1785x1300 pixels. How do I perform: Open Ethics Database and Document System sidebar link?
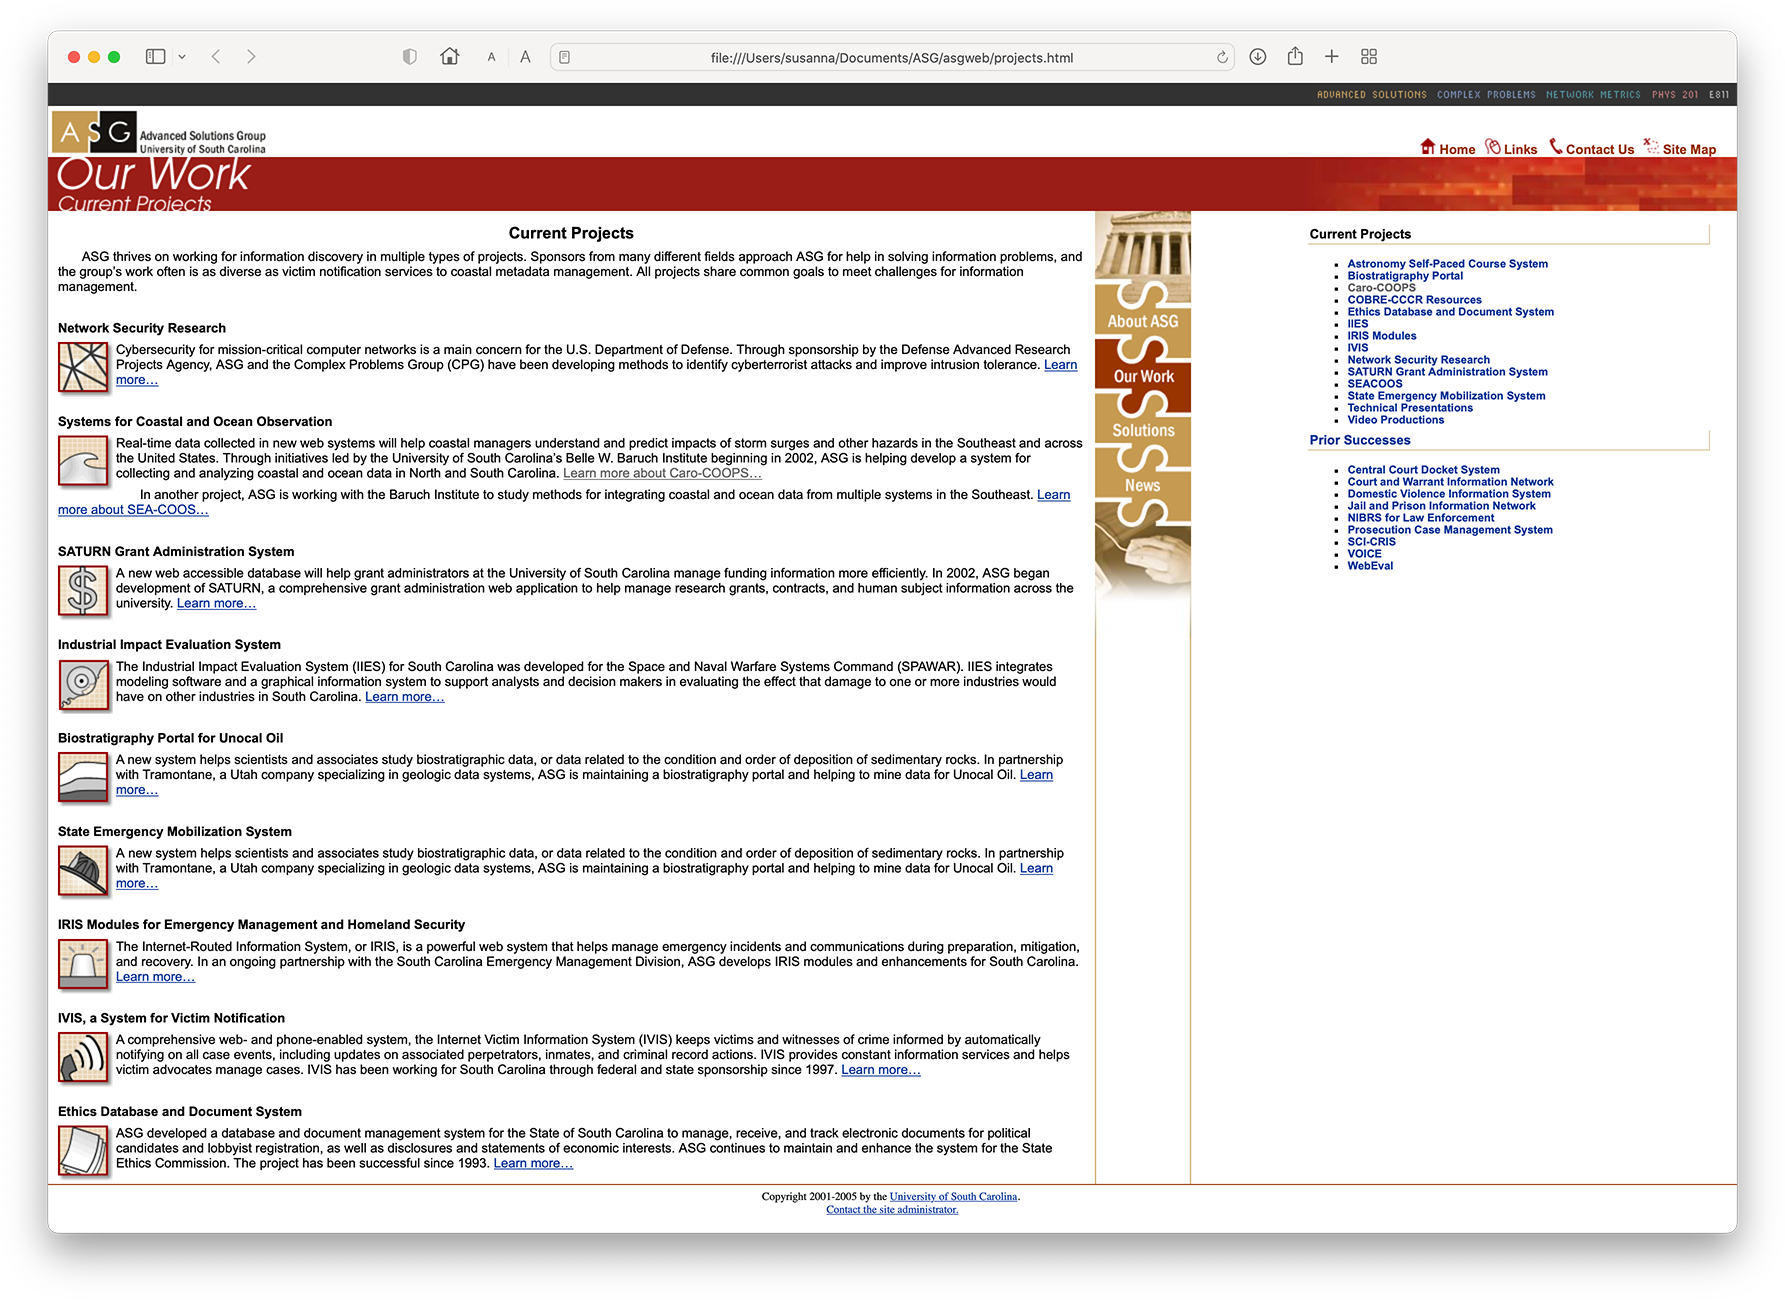[1450, 312]
